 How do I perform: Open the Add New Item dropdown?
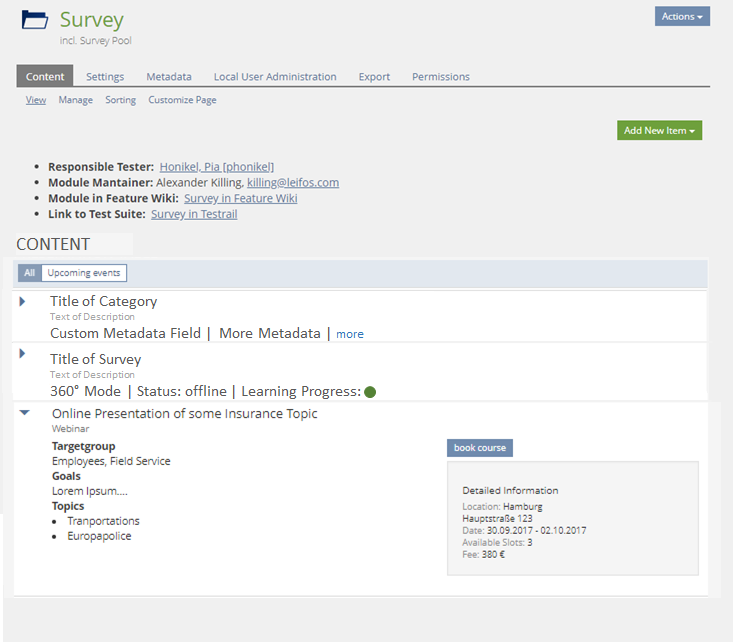[659, 130]
